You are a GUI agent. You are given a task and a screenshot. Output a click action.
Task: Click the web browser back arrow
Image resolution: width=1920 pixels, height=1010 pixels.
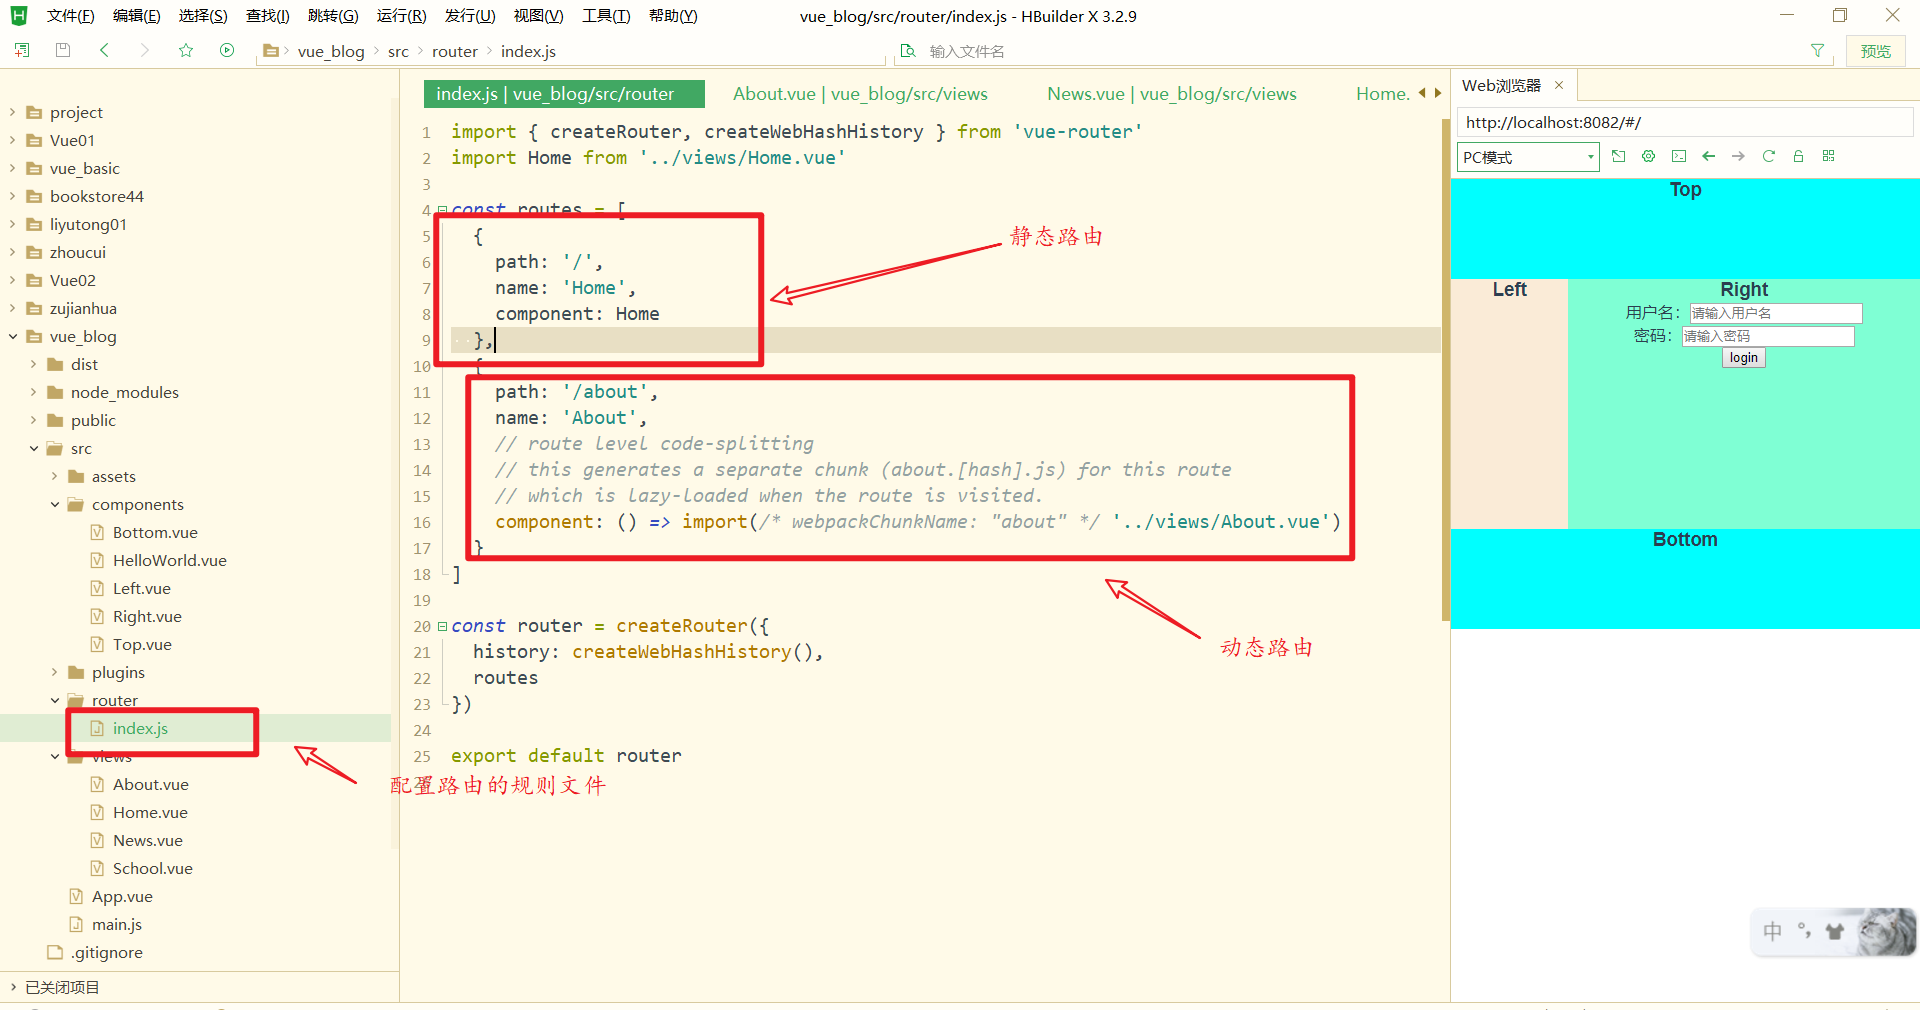click(1708, 156)
